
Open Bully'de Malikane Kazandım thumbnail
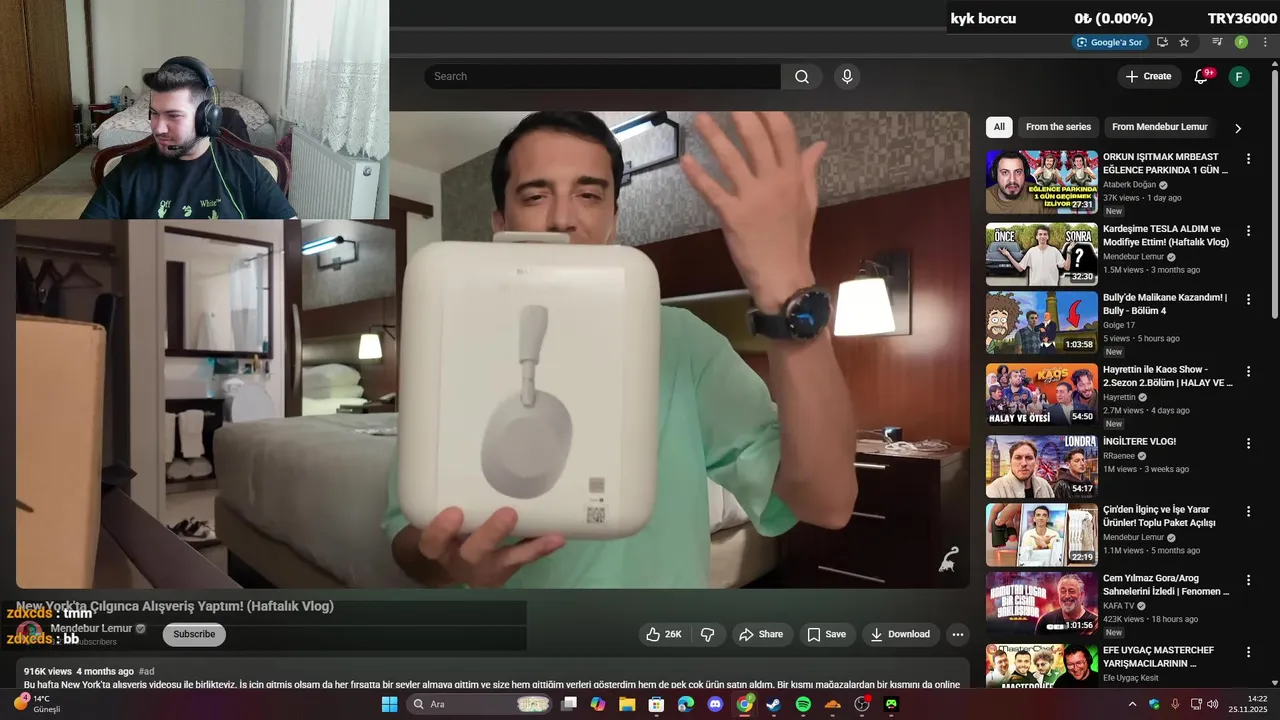tap(1042, 323)
